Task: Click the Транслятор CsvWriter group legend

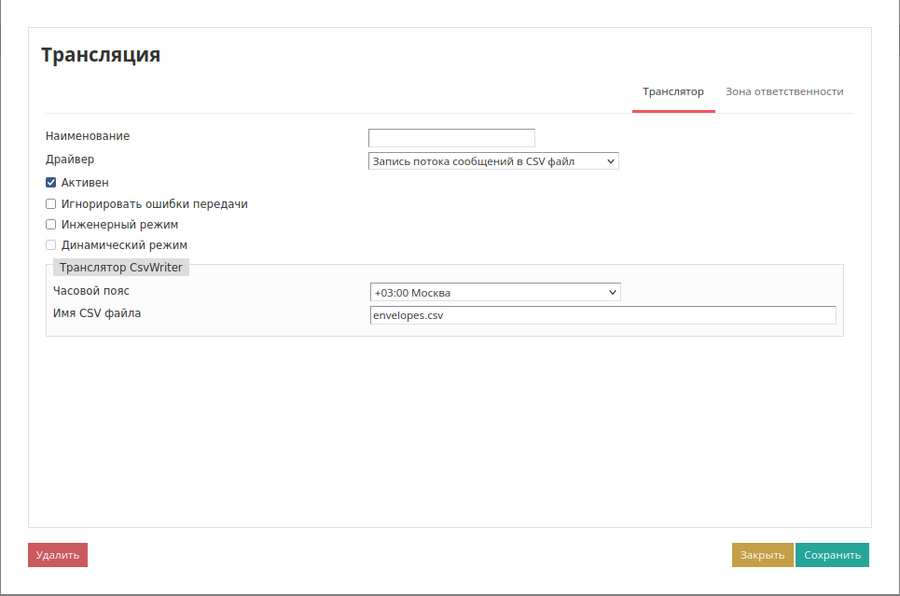Action: [121, 268]
